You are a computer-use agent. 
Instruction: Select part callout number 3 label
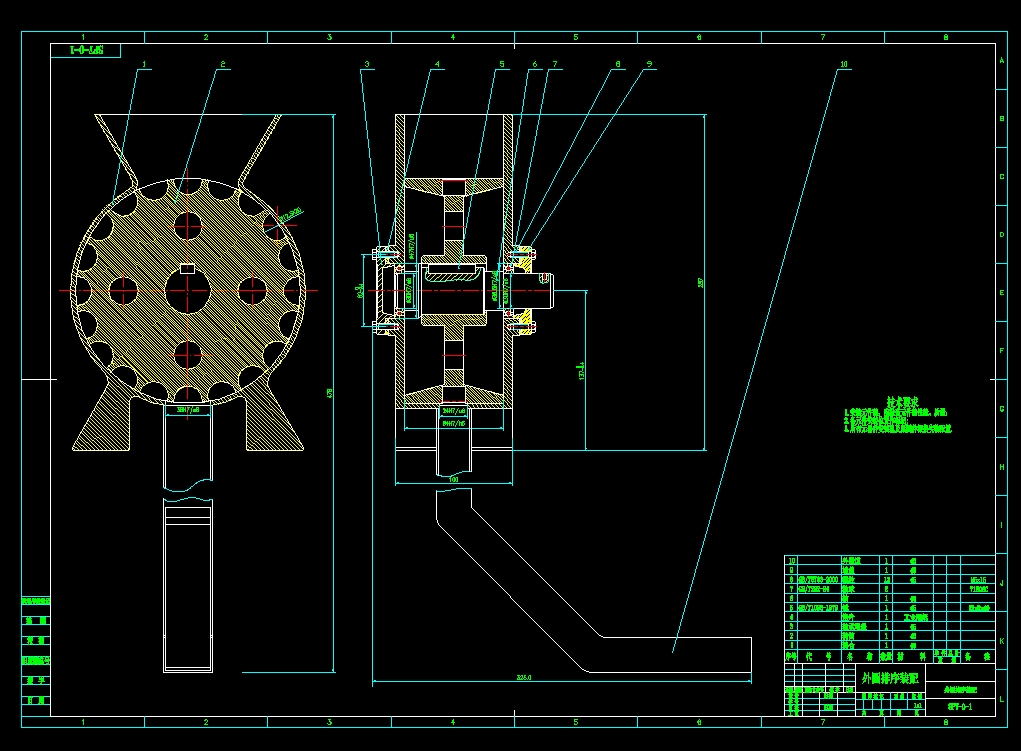point(367,64)
